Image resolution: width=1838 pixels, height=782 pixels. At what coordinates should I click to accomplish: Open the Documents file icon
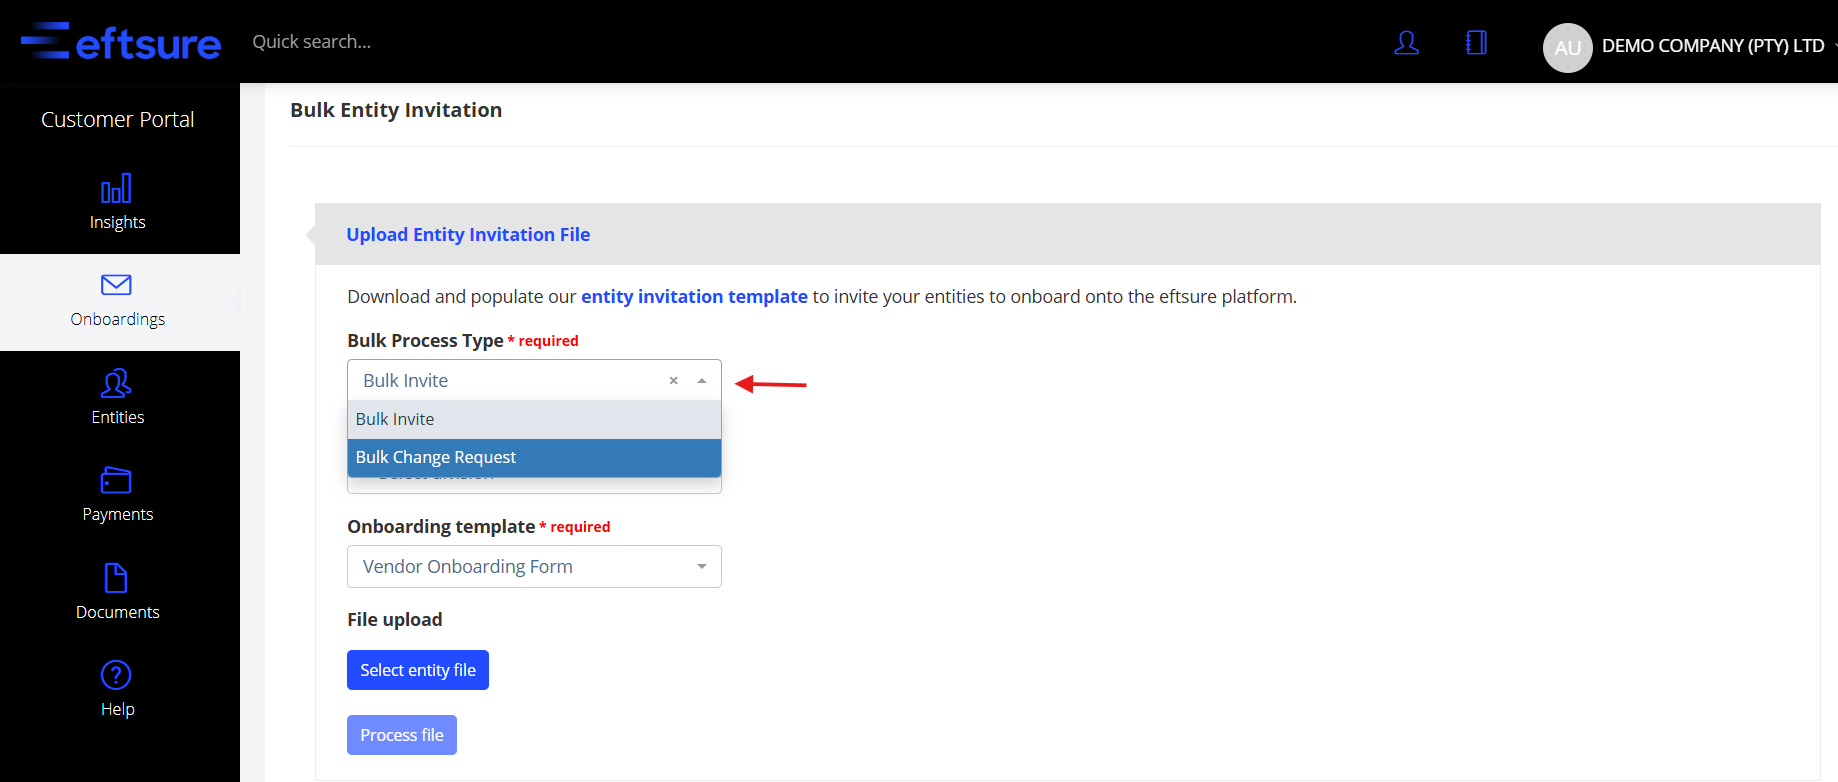116,578
